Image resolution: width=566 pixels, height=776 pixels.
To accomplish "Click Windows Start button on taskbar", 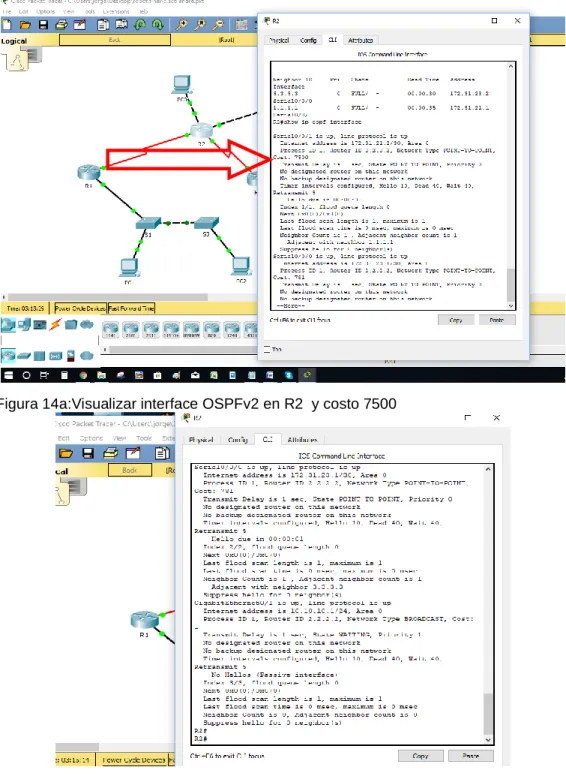I will [7, 375].
